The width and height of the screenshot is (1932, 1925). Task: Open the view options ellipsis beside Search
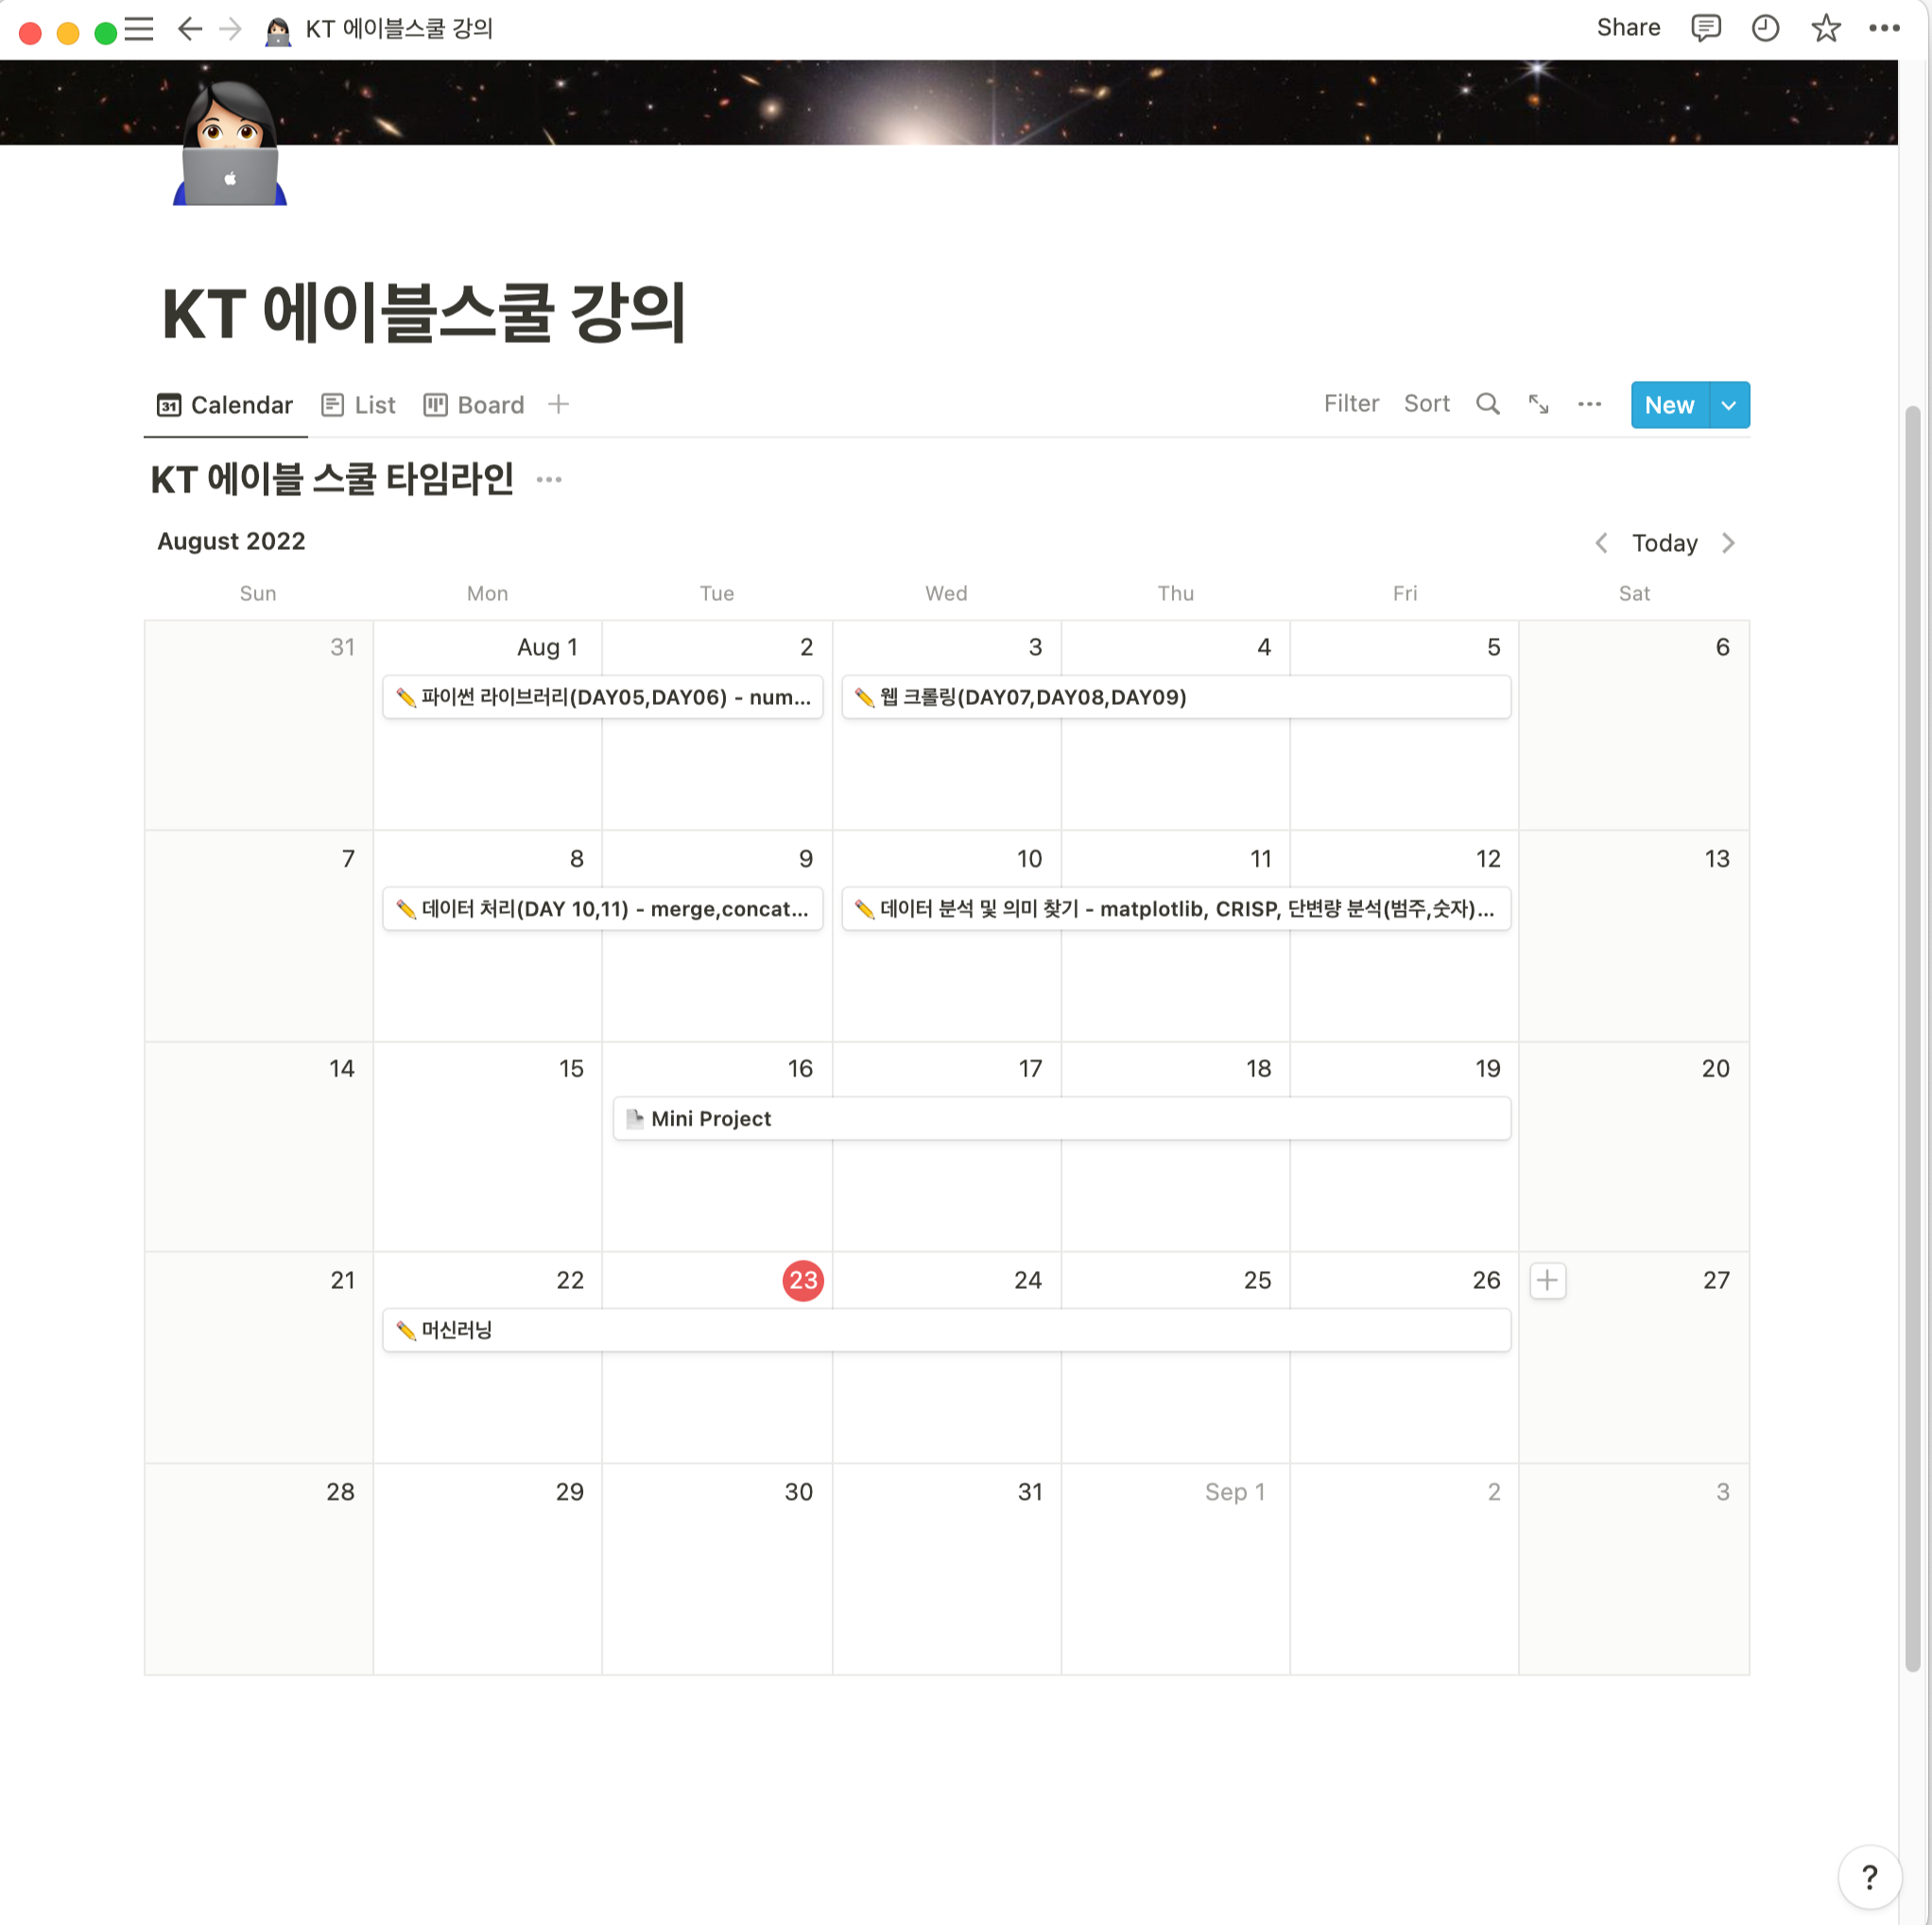click(x=1589, y=404)
